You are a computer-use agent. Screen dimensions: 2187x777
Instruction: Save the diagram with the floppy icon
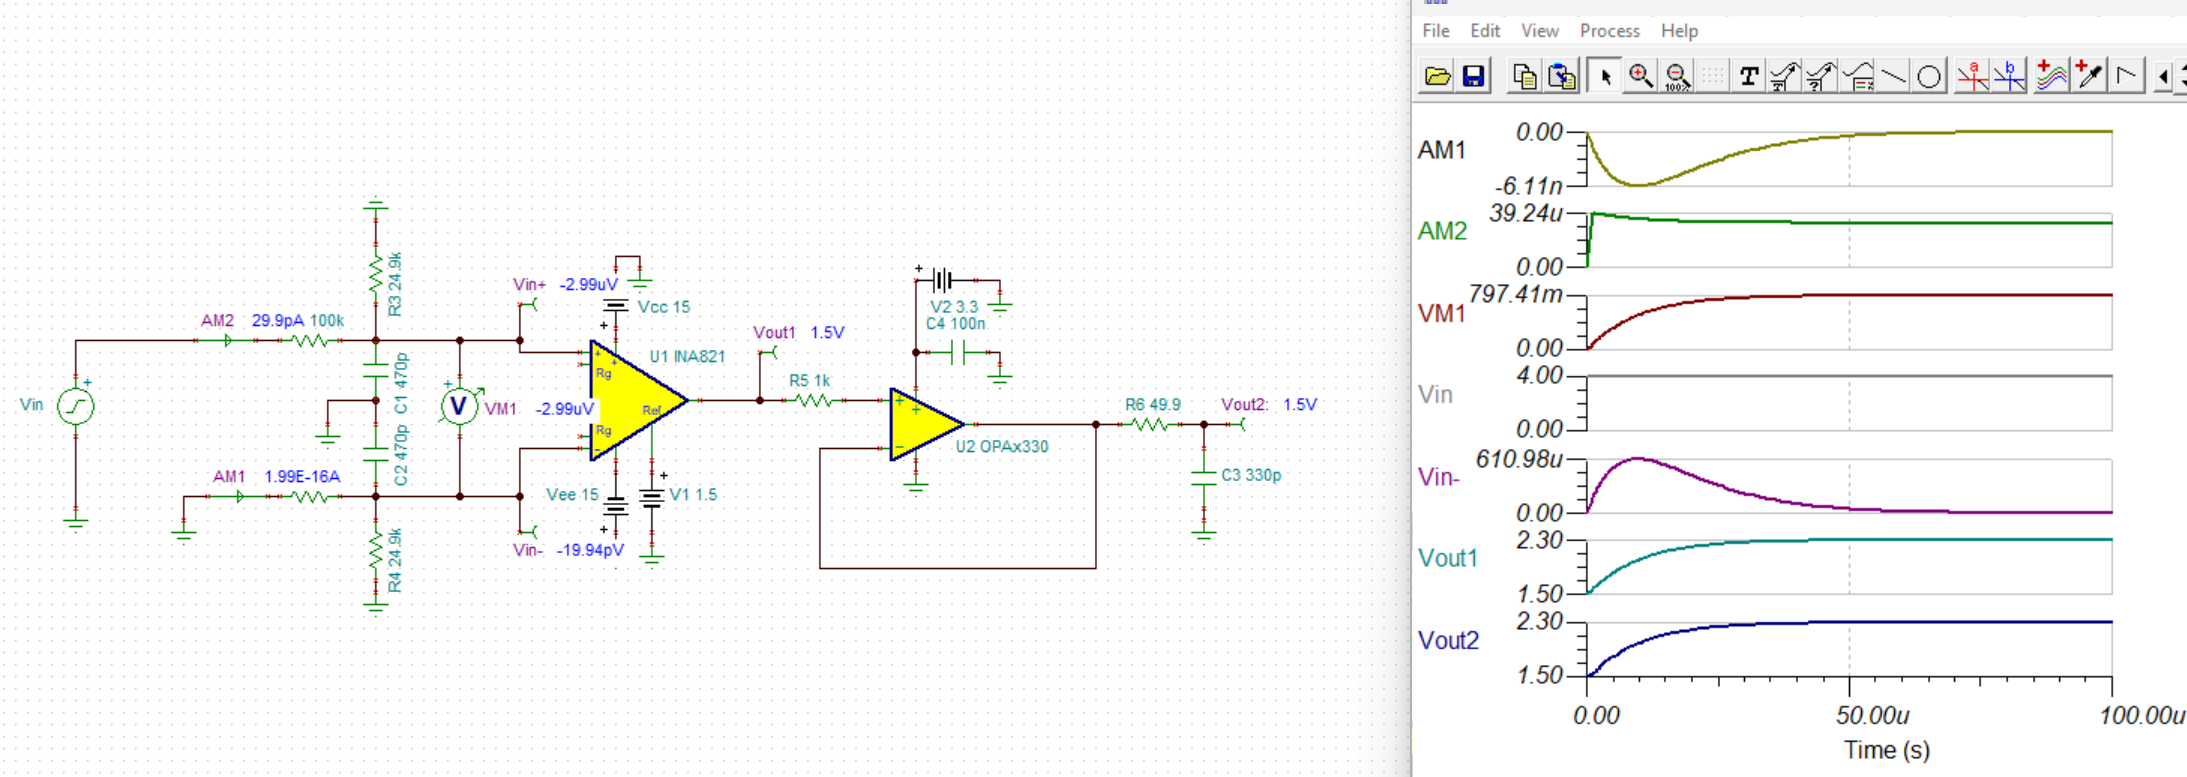1473,76
